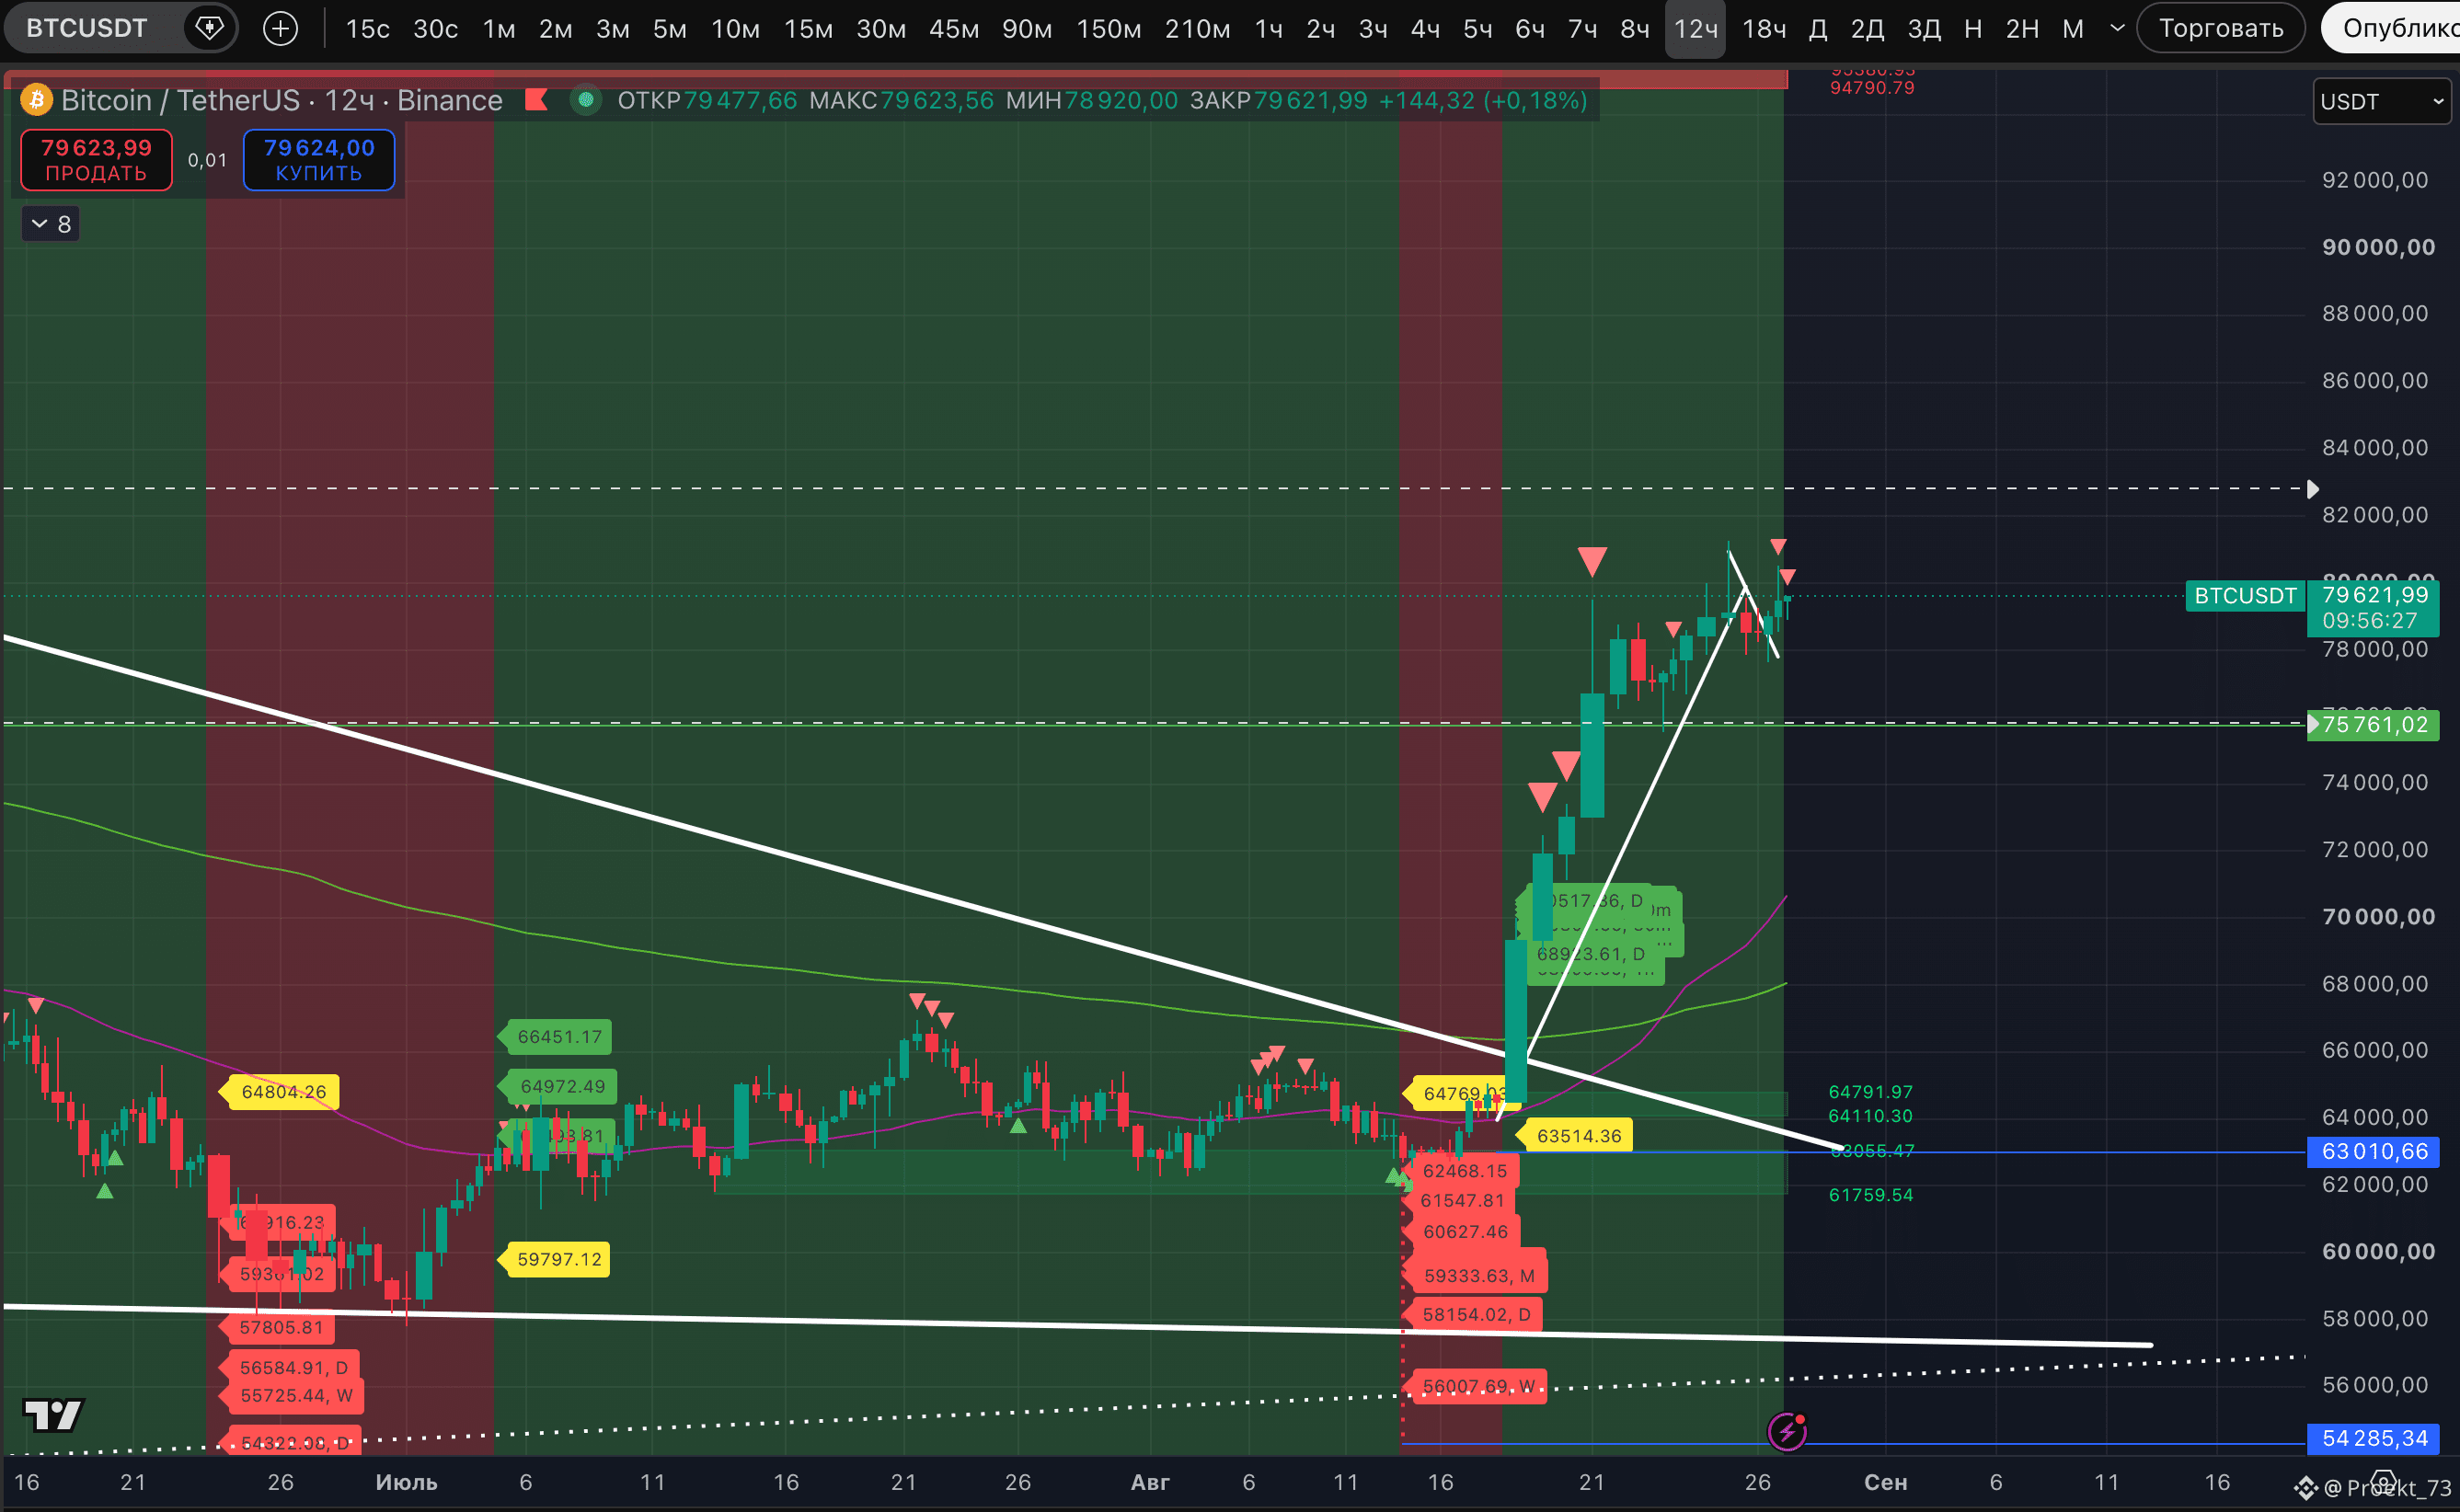This screenshot has height=1512, width=2460.
Task: Click the blue КУПИТЬ buy button
Action: (319, 160)
